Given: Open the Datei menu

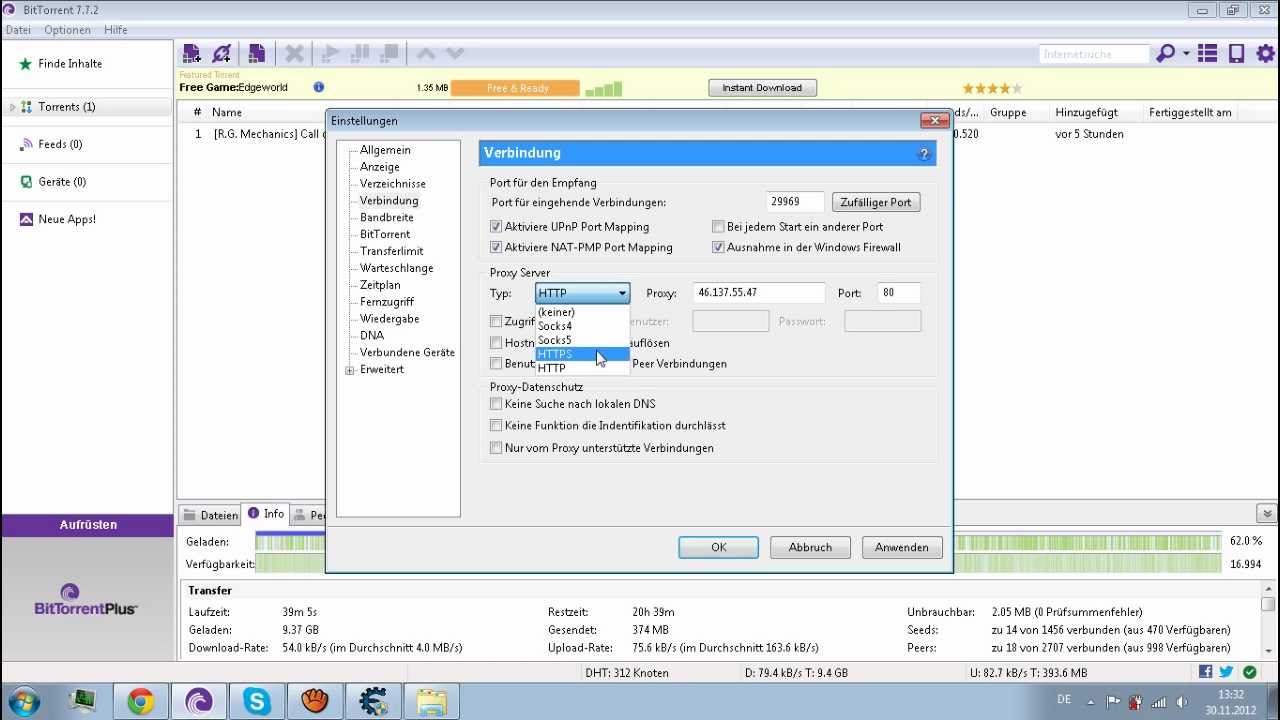Looking at the screenshot, I should tap(18, 30).
